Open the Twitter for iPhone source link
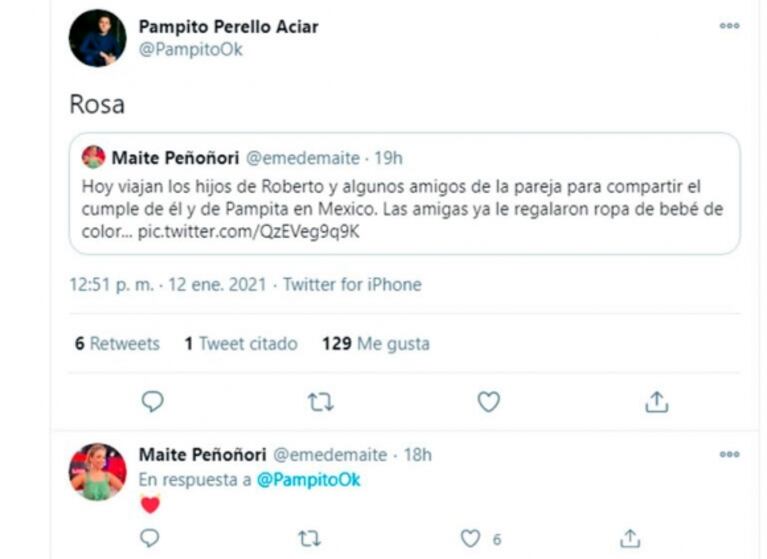The width and height of the screenshot is (767, 559). pyautogui.click(x=352, y=285)
